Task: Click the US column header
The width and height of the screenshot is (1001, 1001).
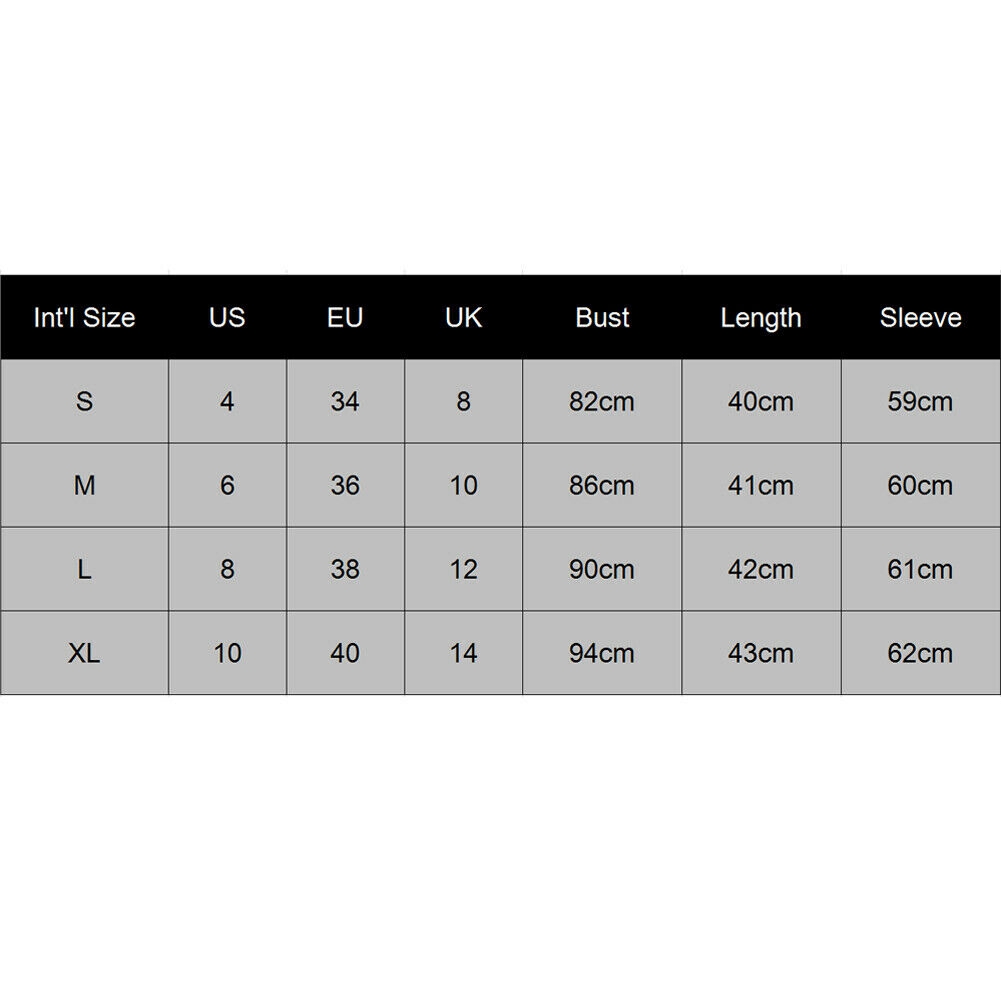Action: click(x=227, y=318)
